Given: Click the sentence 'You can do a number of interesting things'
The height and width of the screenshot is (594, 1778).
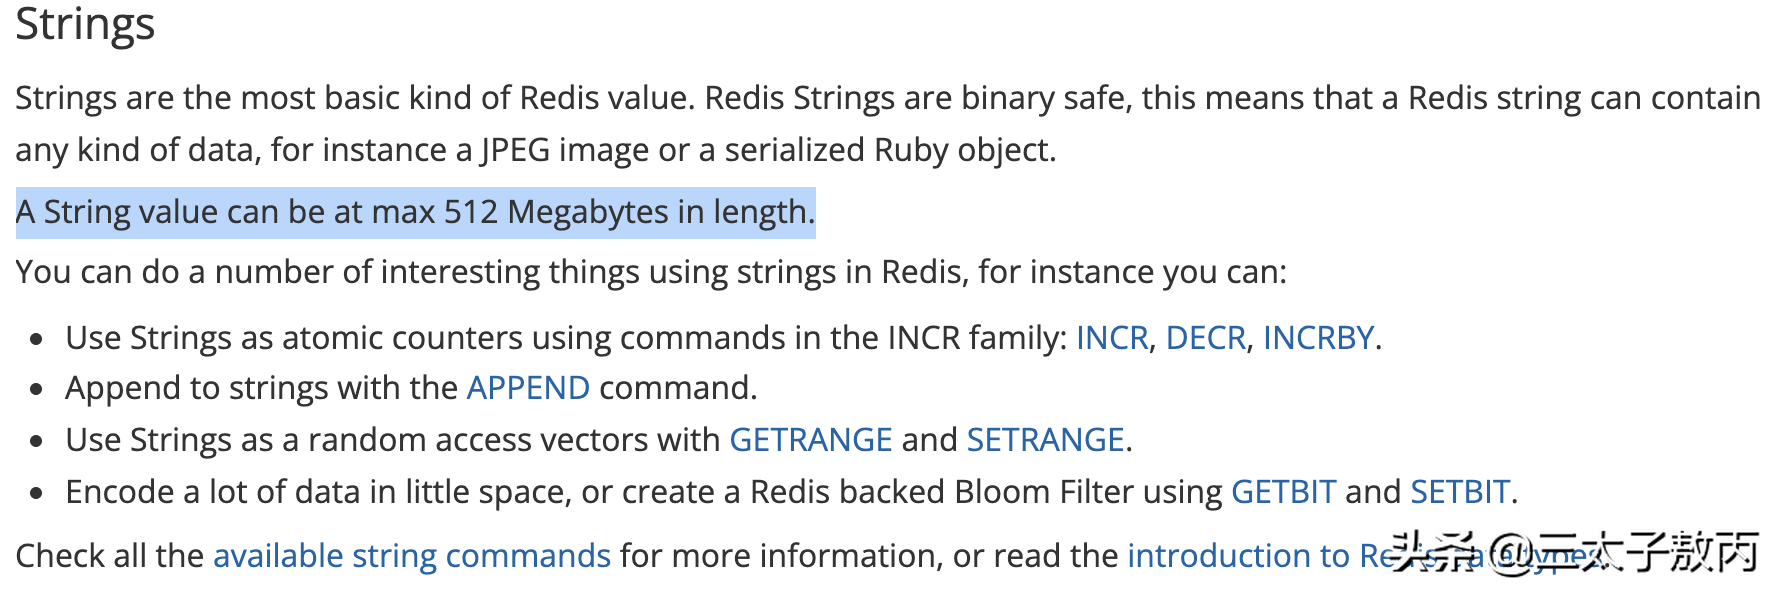Looking at the screenshot, I should (650, 272).
